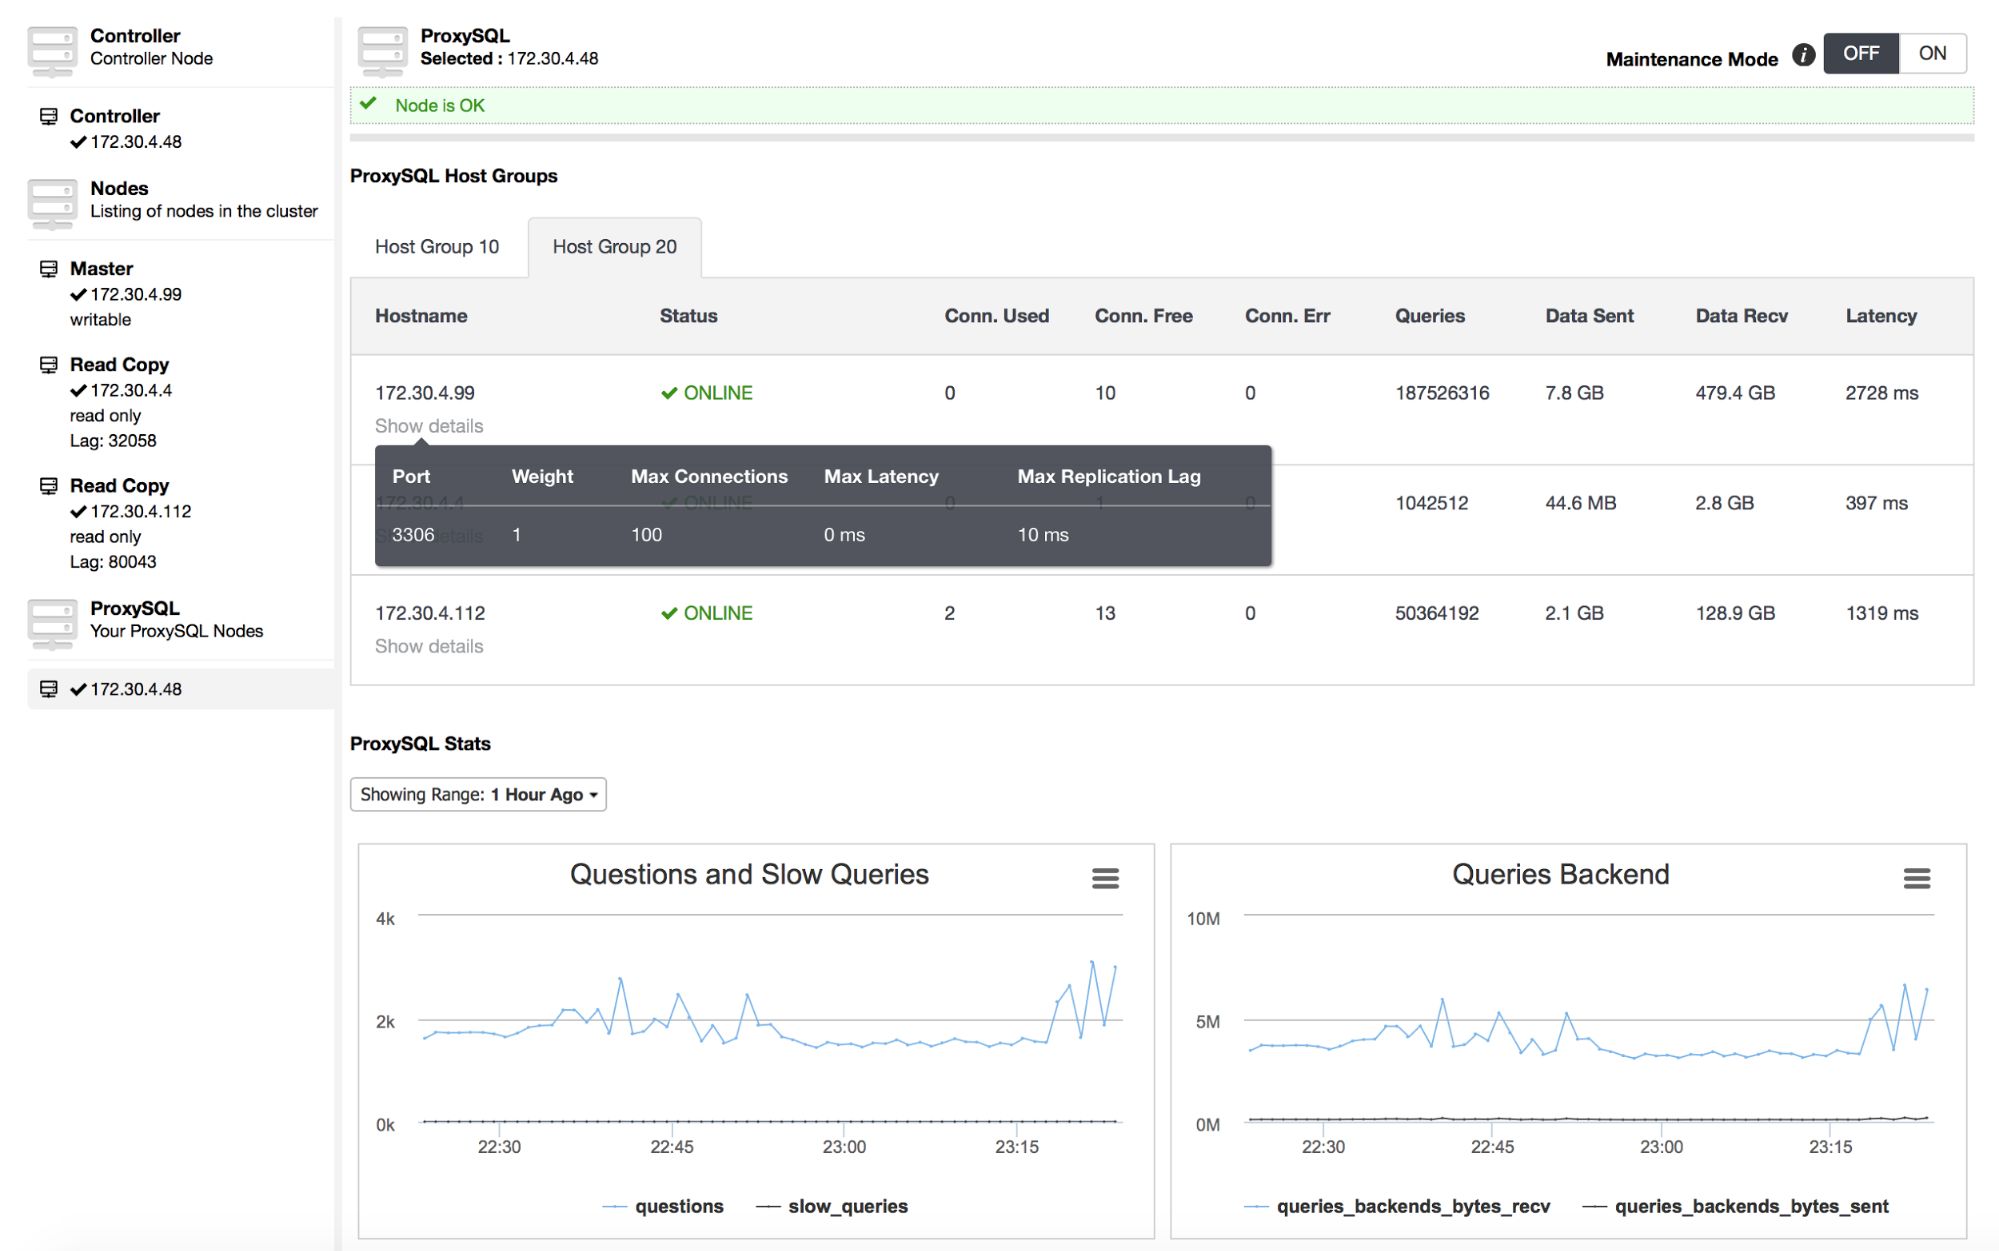The height and width of the screenshot is (1251, 1999).
Task: Click the 2728 ms latency value
Action: point(1882,393)
